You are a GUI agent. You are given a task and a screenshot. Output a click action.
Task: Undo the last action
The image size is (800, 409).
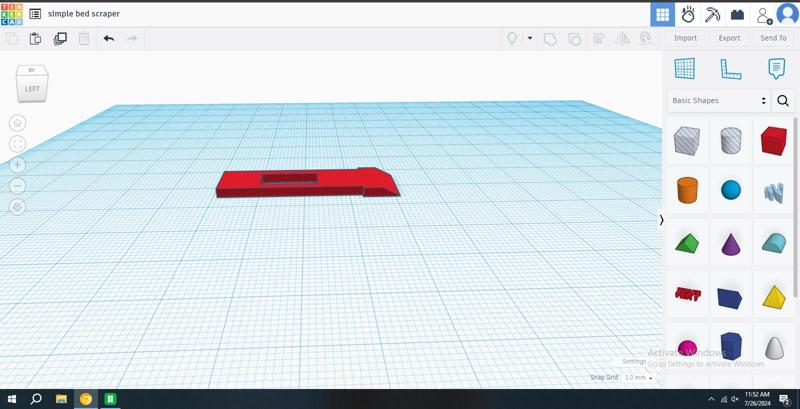tap(109, 38)
